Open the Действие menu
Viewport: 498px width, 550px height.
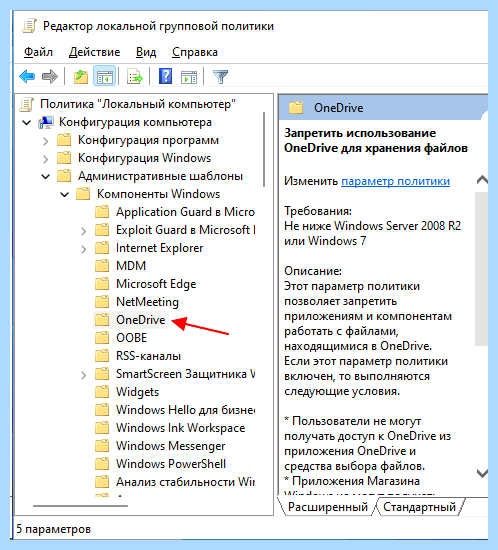point(94,52)
